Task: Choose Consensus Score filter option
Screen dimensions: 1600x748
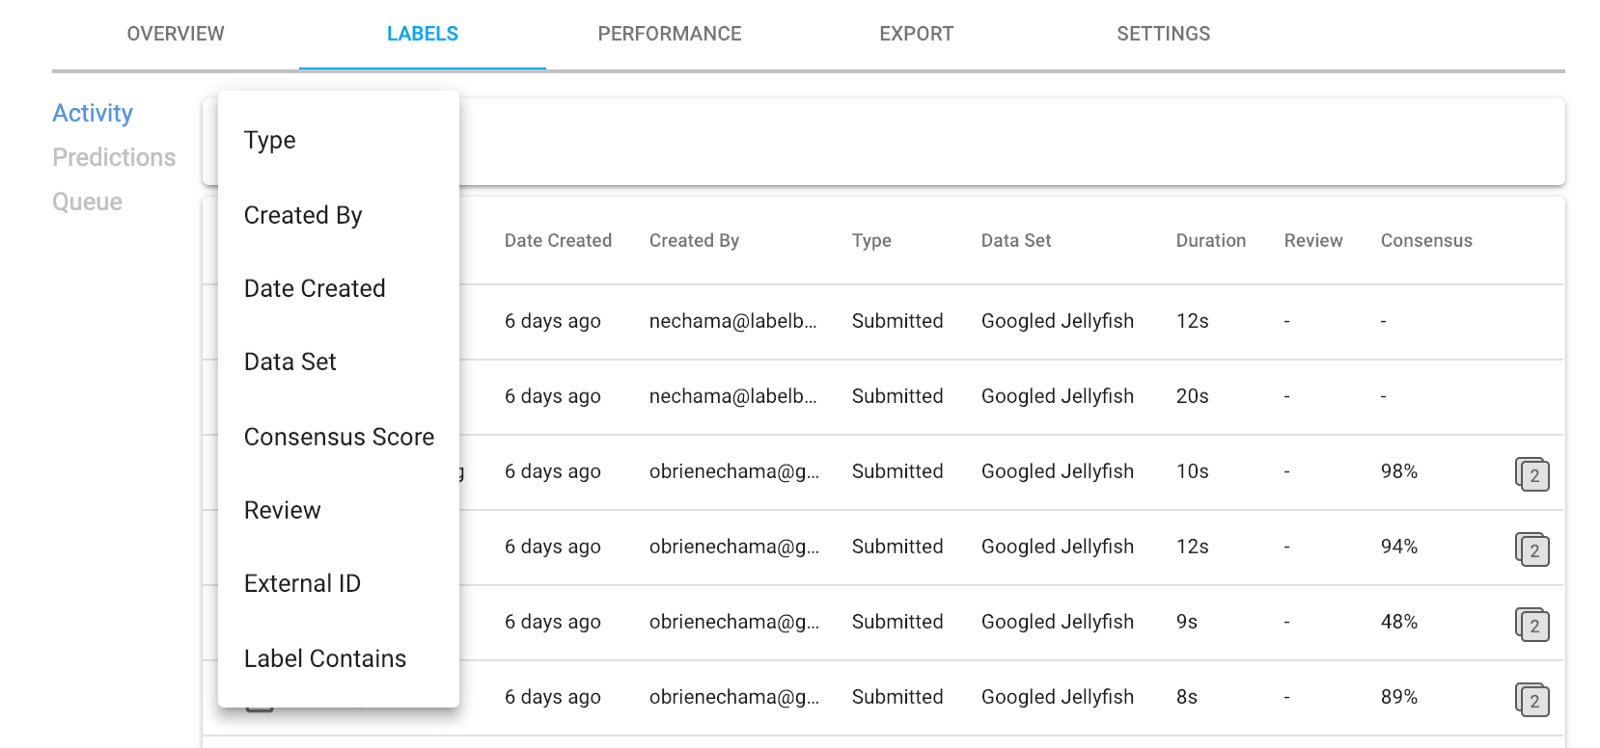Action: coord(339,437)
